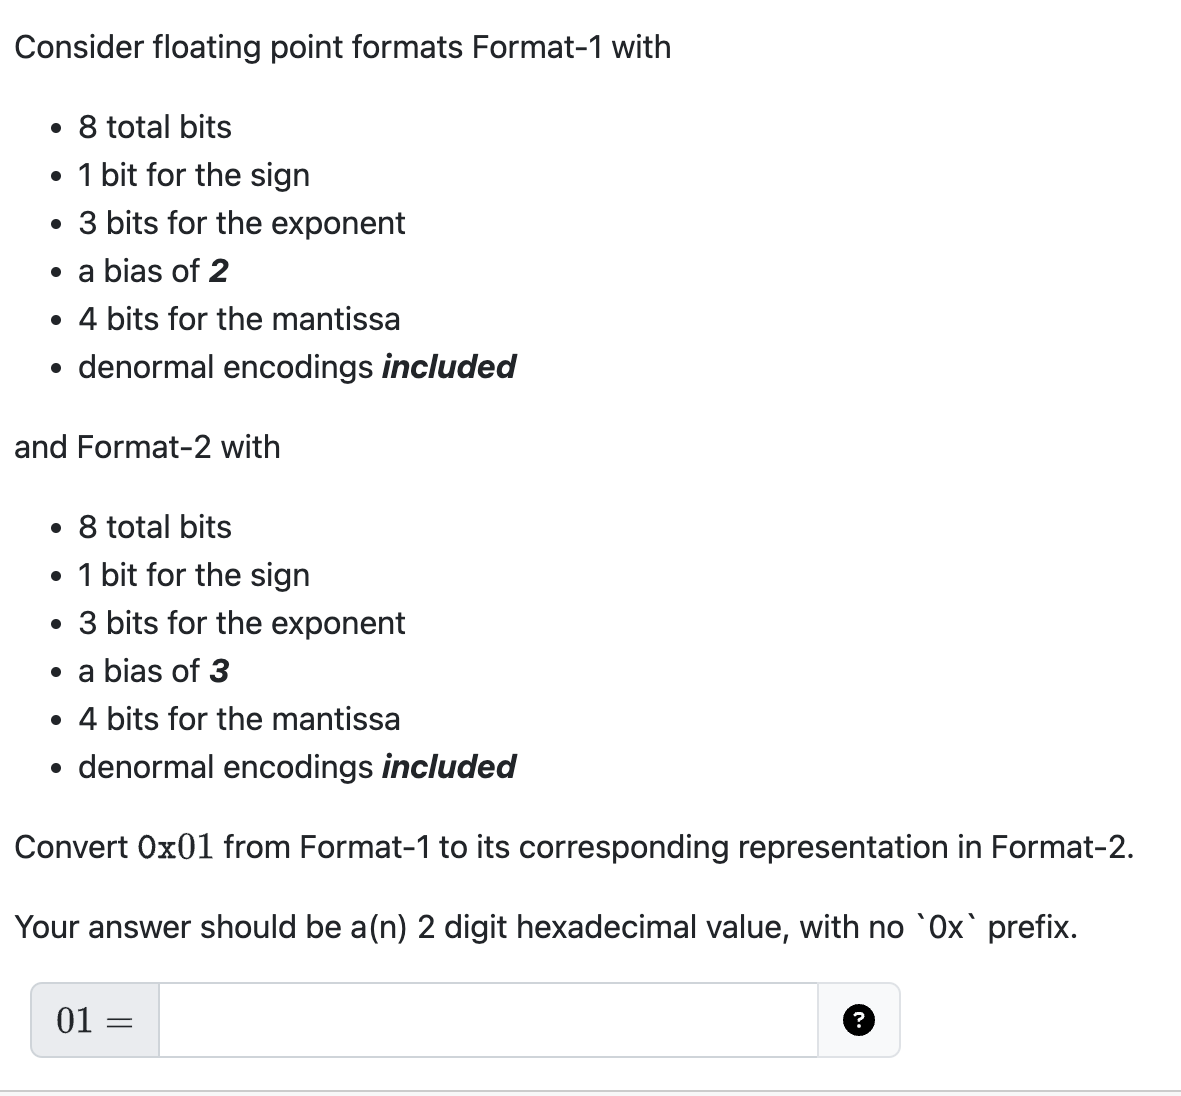The height and width of the screenshot is (1096, 1181).
Task: Click the denormal encodings bullet under Format-2
Action: point(296,767)
